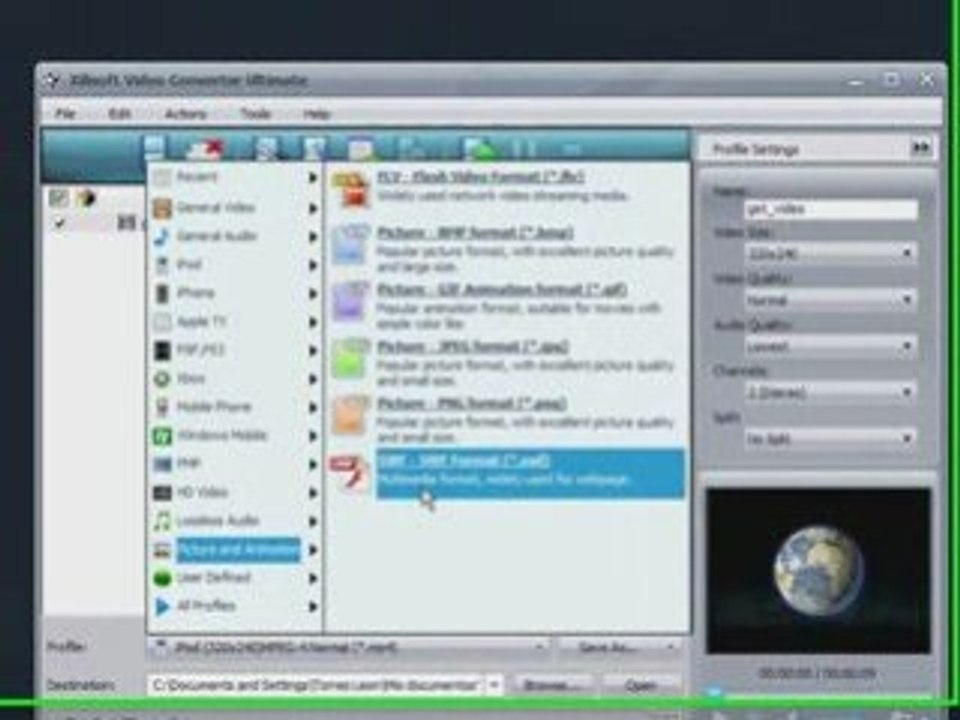This screenshot has width=960, height=720.
Task: Open the Audio Quality dropdown
Action: pyautogui.click(x=831, y=347)
